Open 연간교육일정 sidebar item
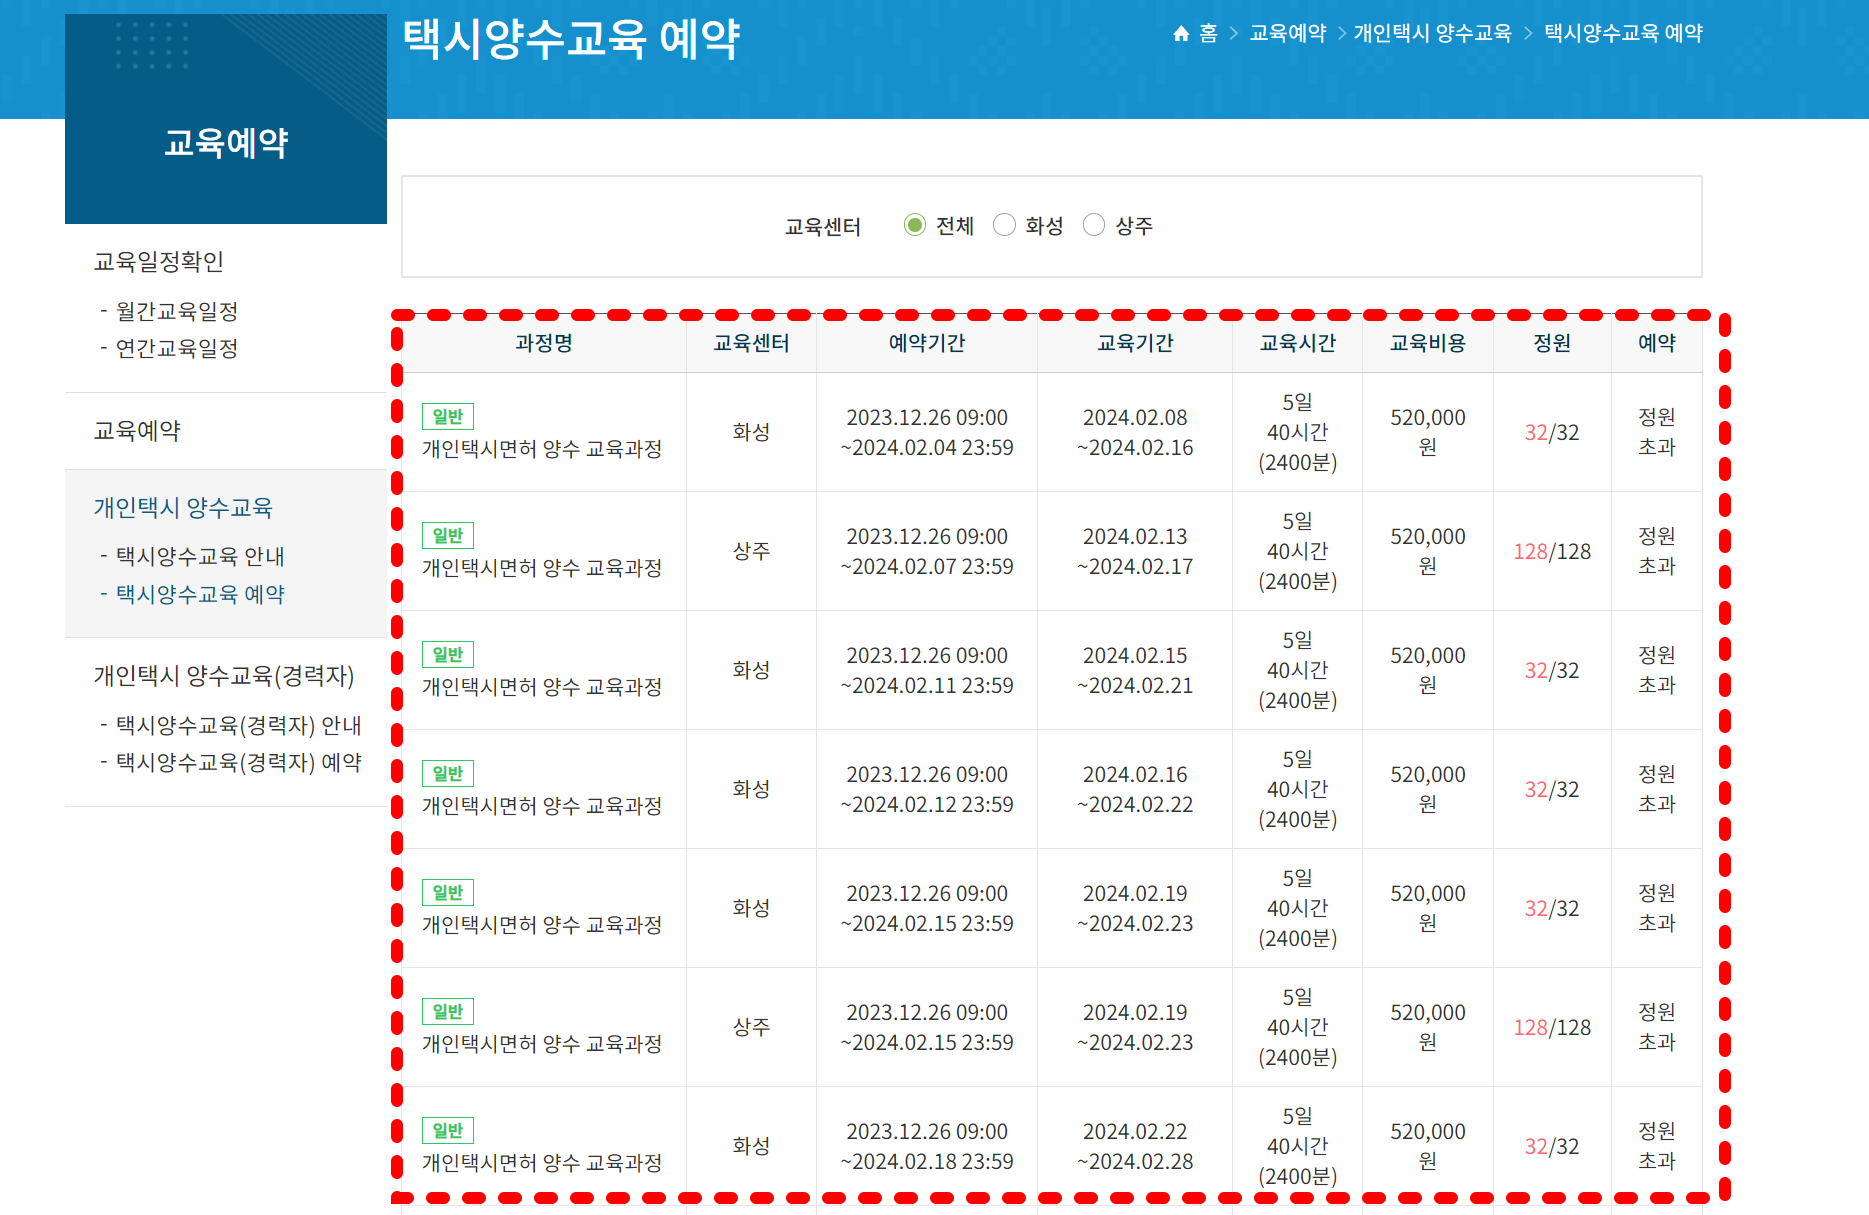This screenshot has width=1869, height=1215. (x=177, y=348)
